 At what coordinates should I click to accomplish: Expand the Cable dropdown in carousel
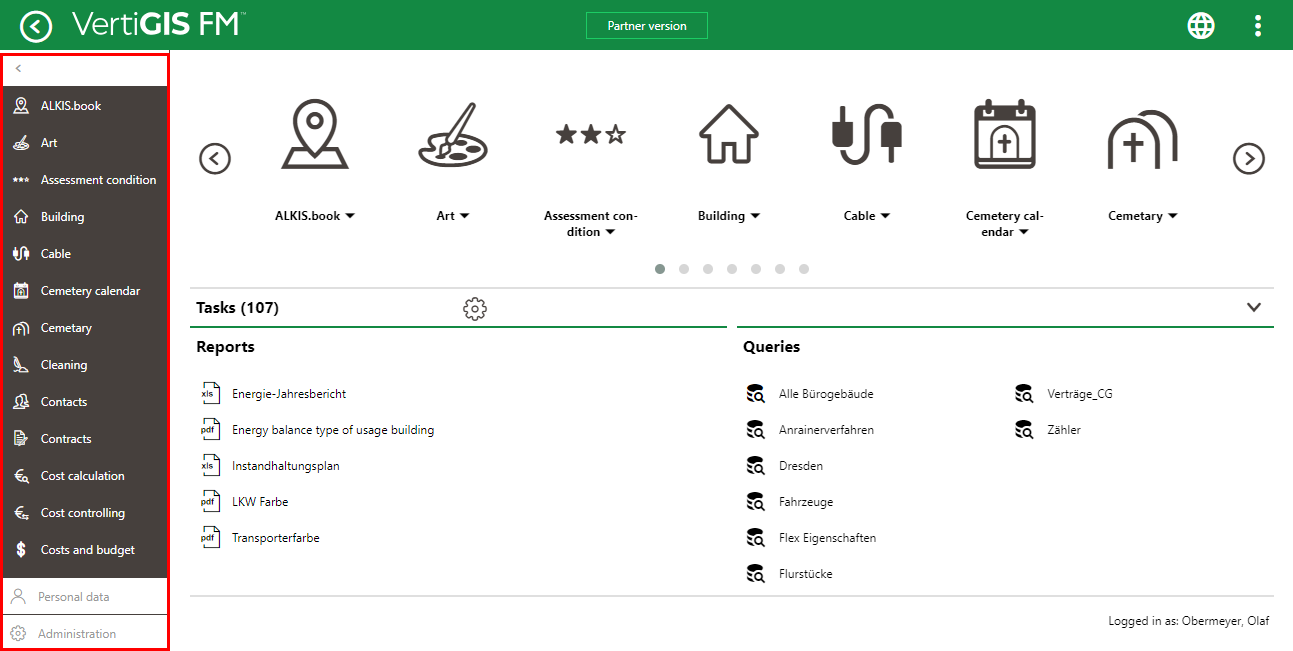[x=885, y=216]
